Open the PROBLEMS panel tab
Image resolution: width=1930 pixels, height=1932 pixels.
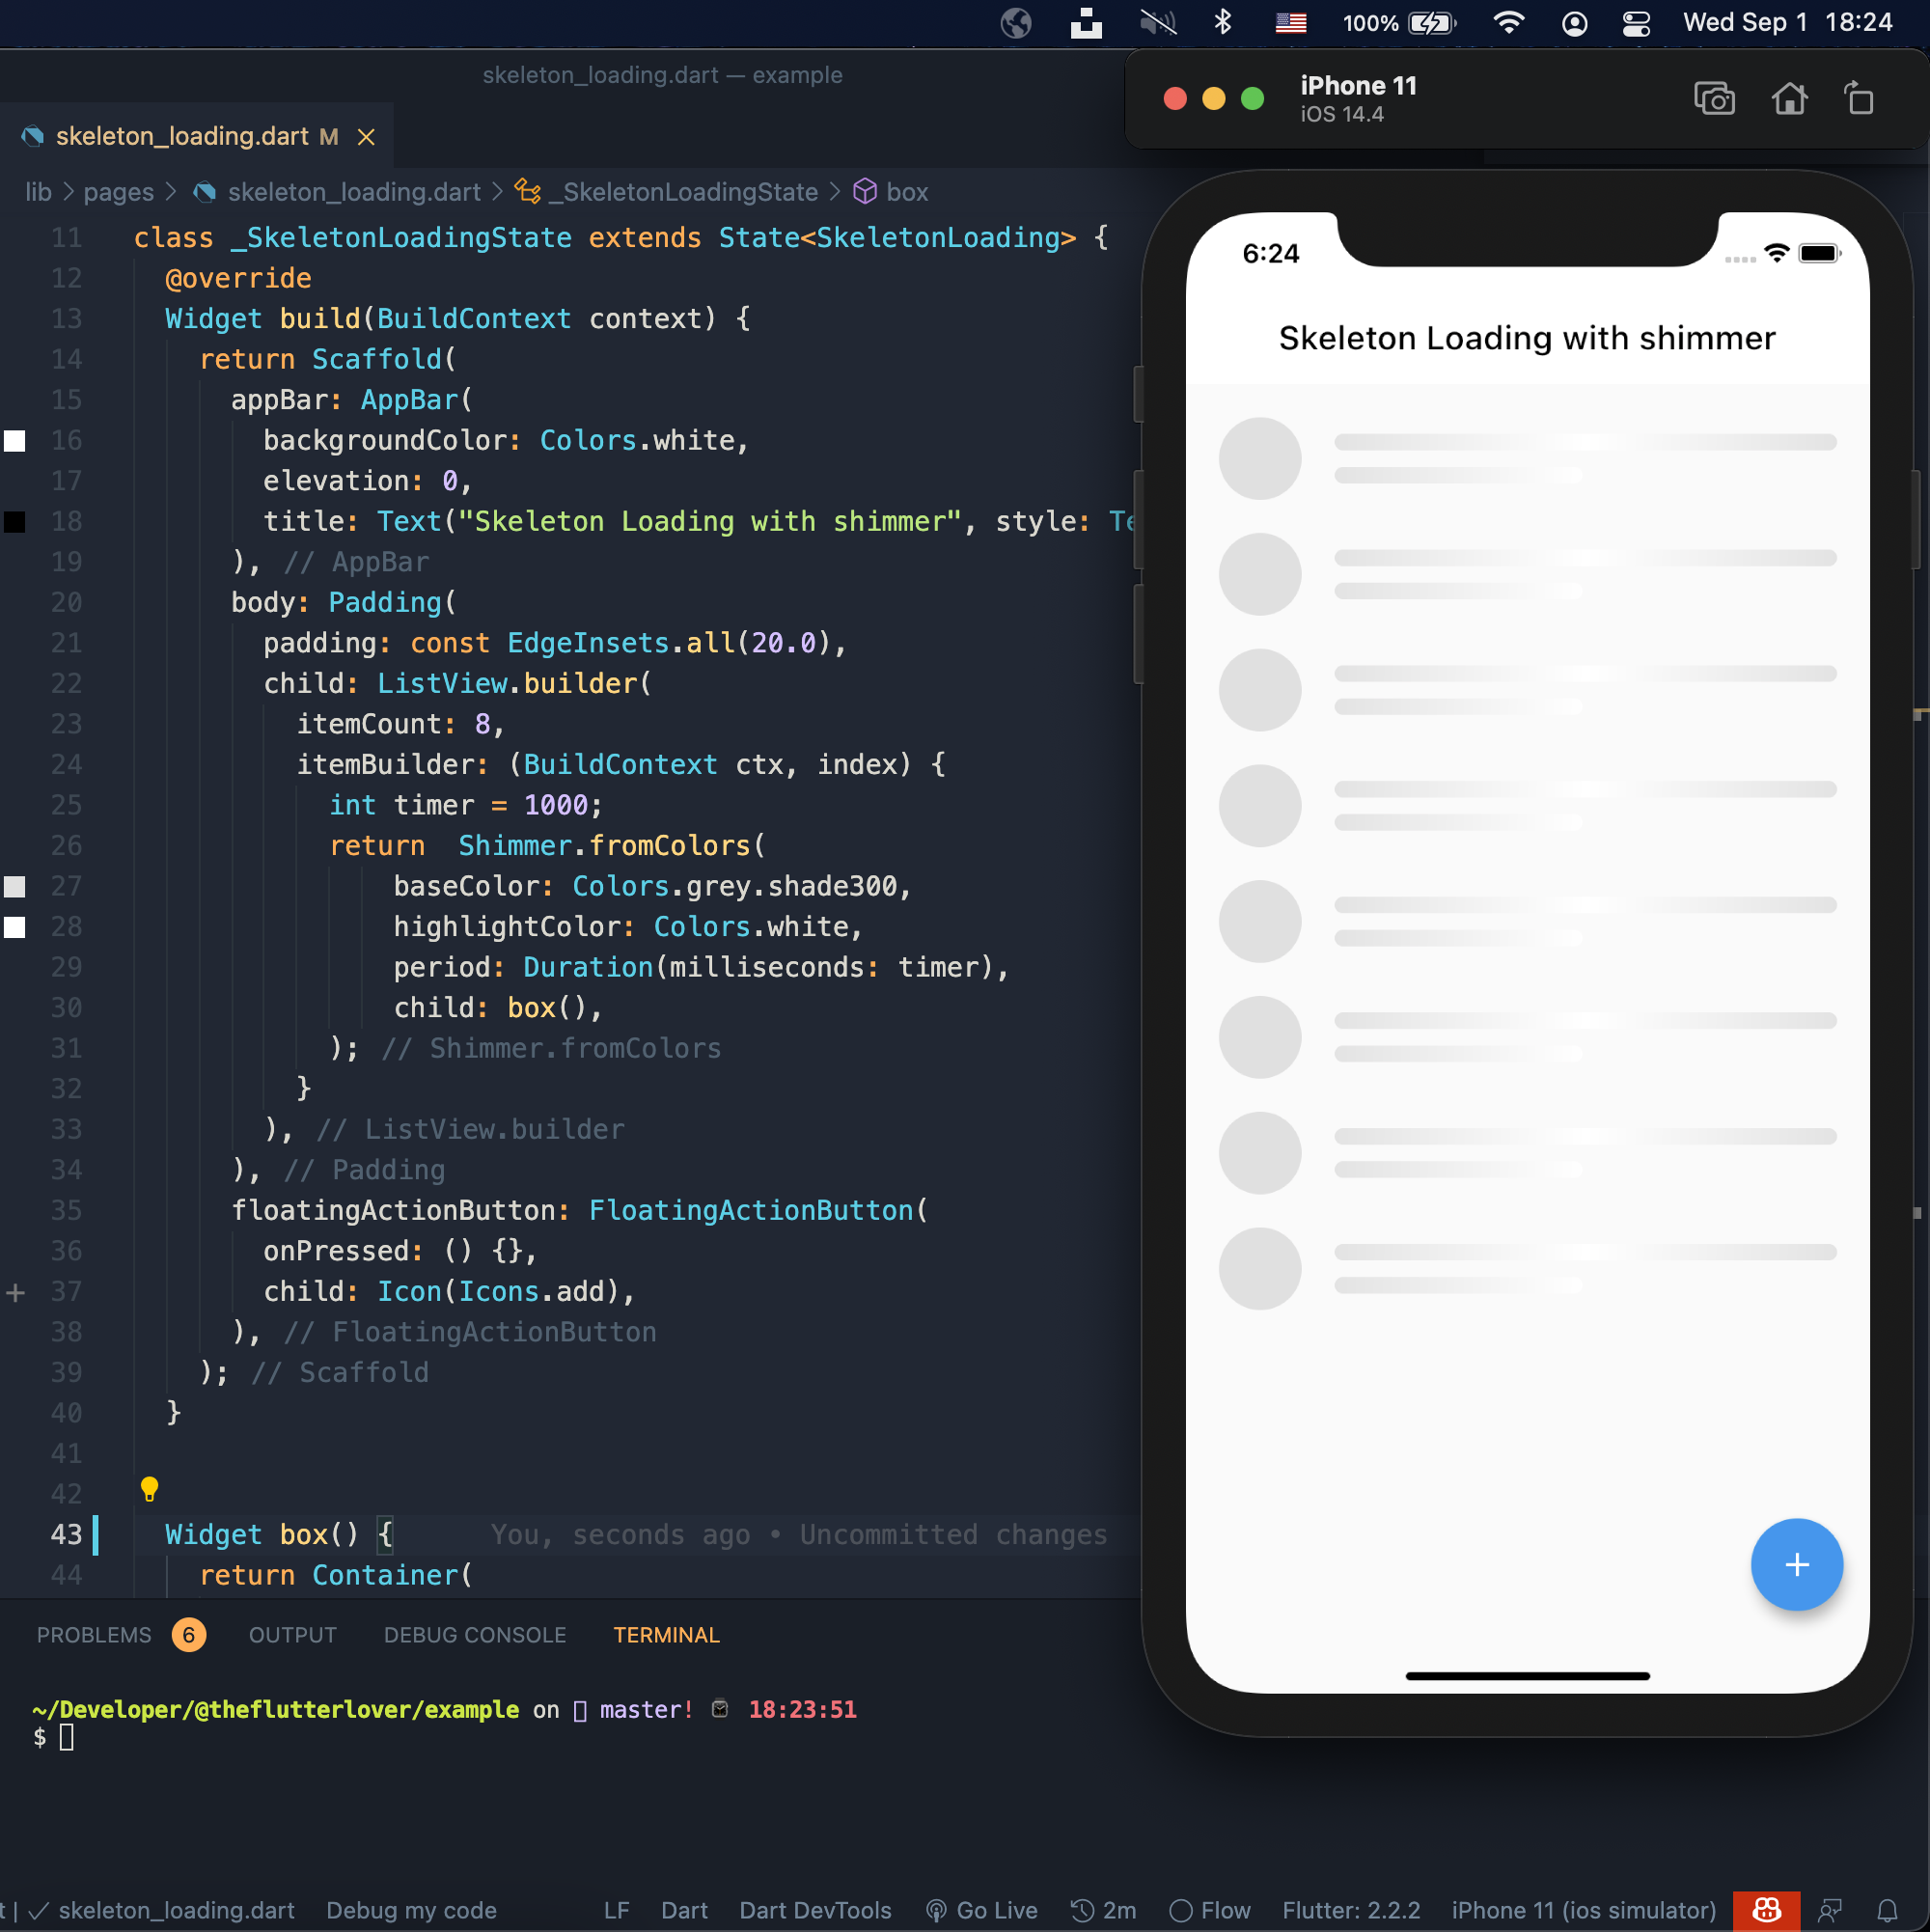pos(94,1635)
